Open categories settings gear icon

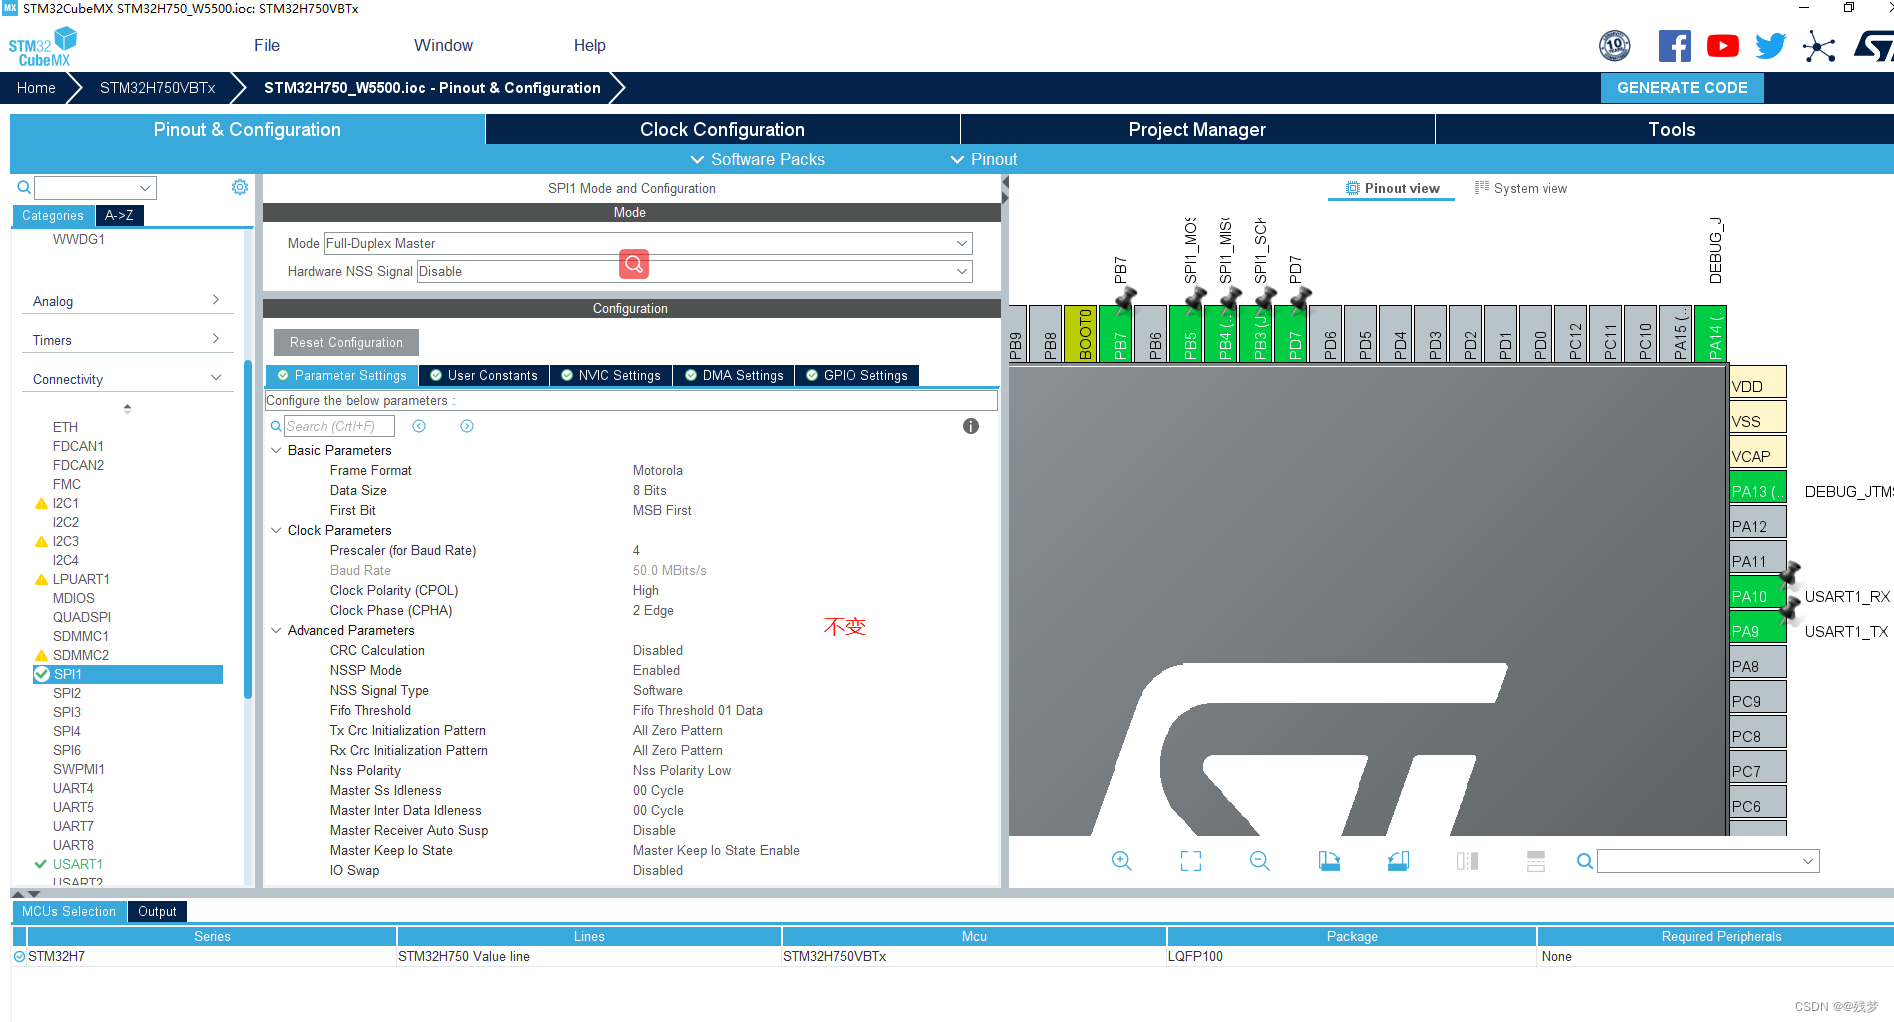(x=240, y=187)
